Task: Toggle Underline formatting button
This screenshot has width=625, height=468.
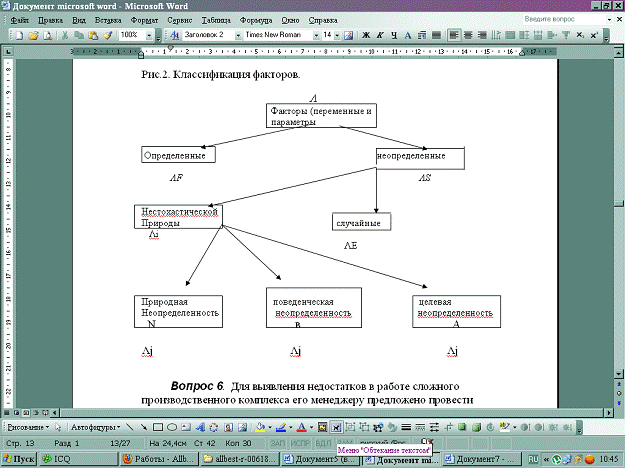Action: tap(395, 35)
